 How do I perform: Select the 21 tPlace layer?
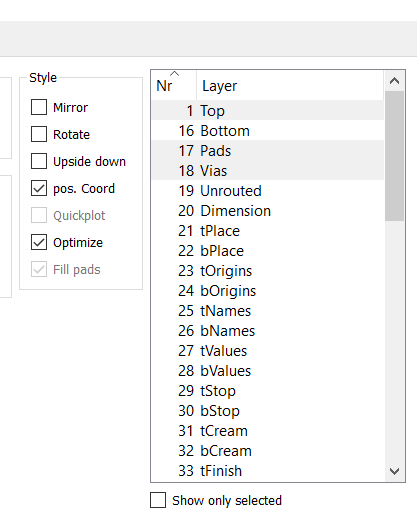click(268, 230)
